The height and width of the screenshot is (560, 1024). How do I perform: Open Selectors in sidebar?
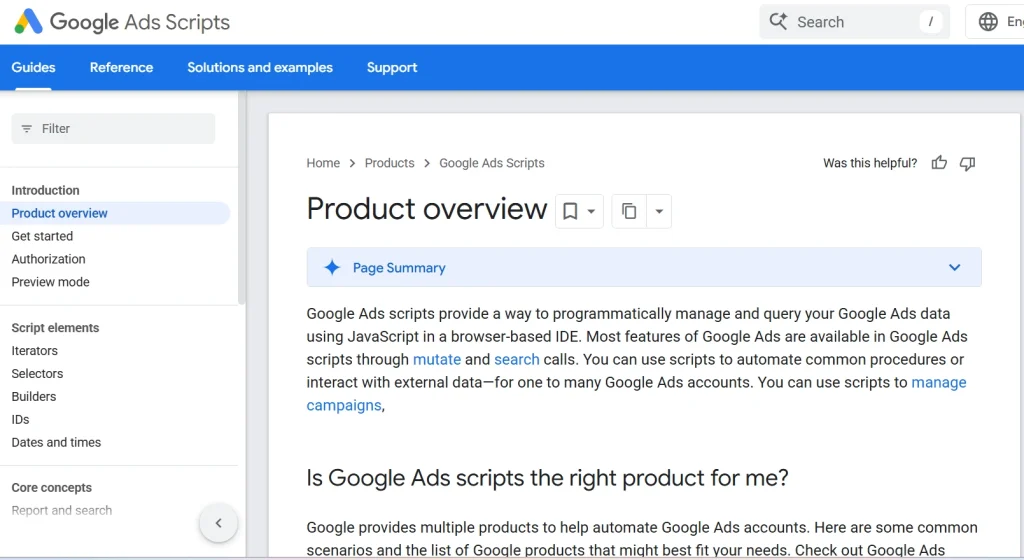click(x=37, y=373)
